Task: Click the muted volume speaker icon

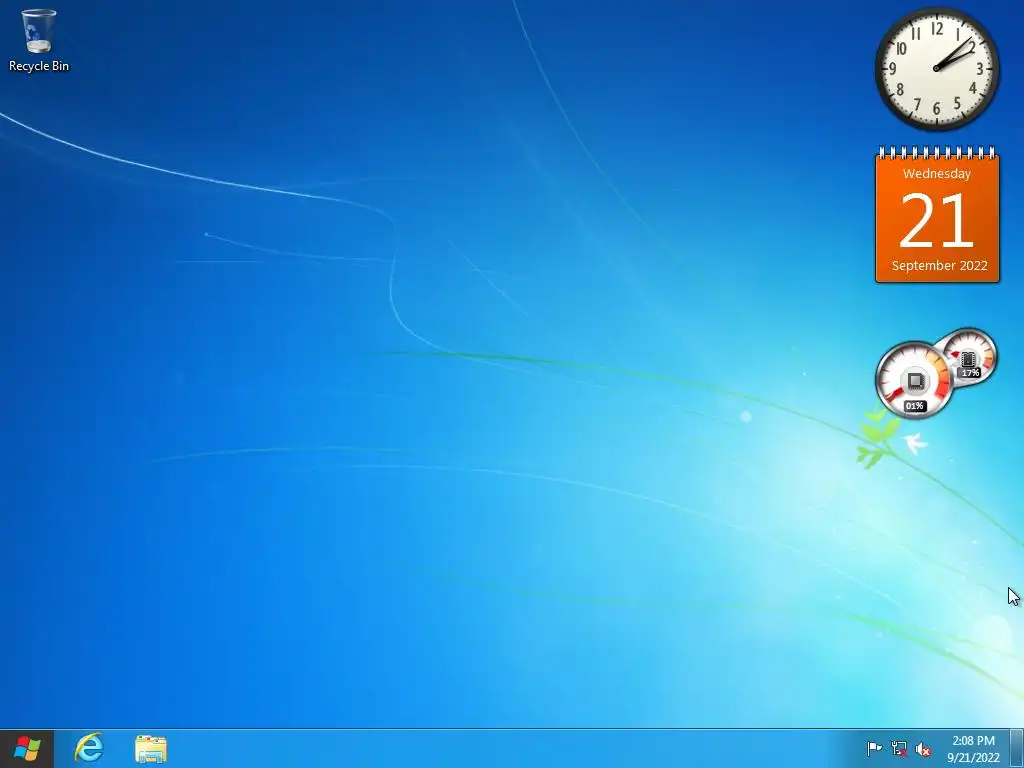Action: point(923,749)
